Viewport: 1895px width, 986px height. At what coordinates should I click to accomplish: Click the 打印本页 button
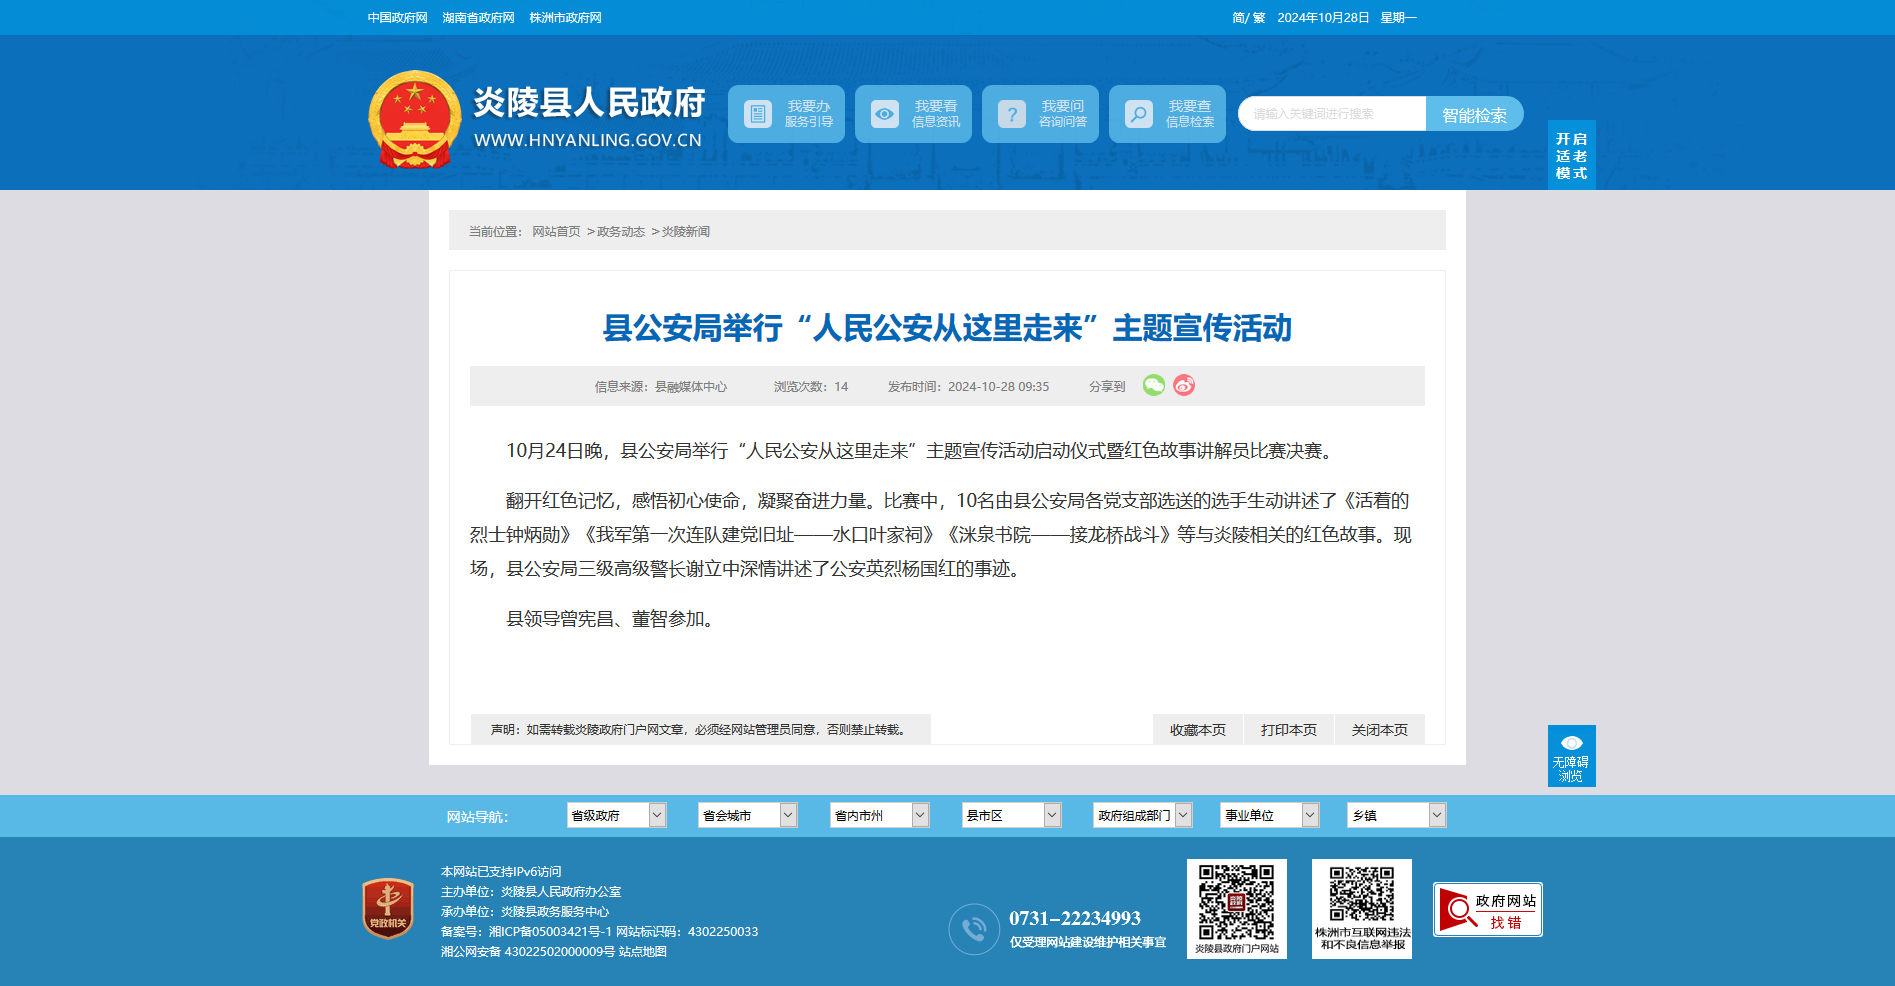[1289, 730]
